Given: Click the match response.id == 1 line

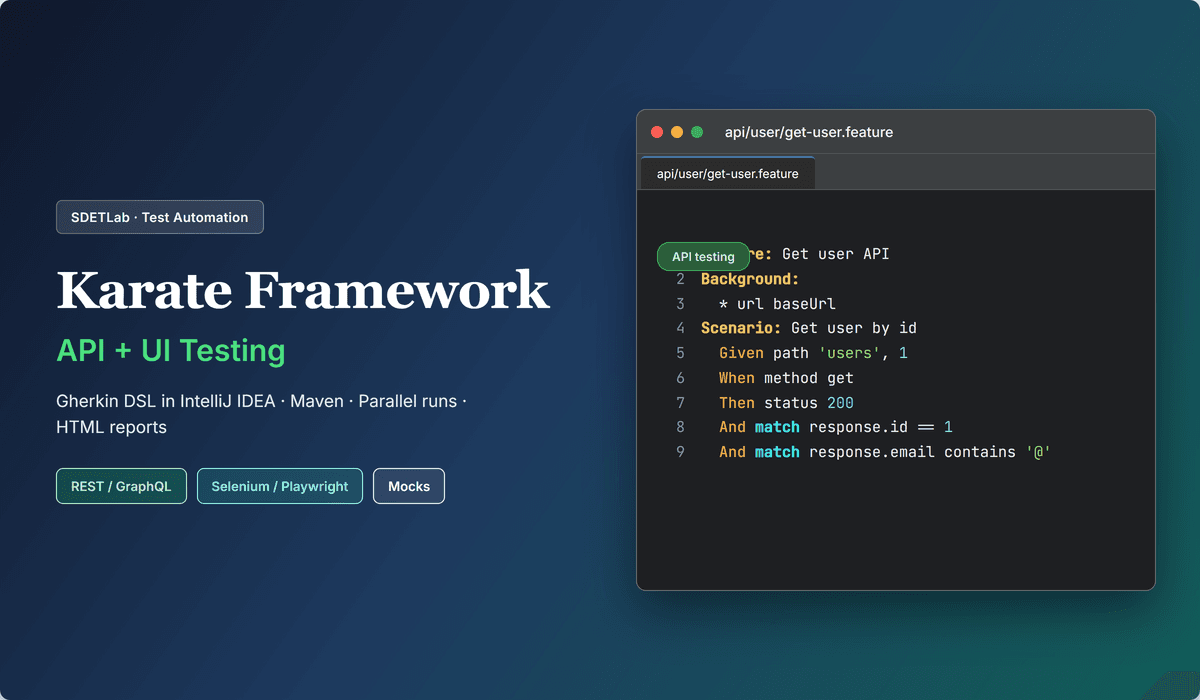Looking at the screenshot, I should coord(836,427).
